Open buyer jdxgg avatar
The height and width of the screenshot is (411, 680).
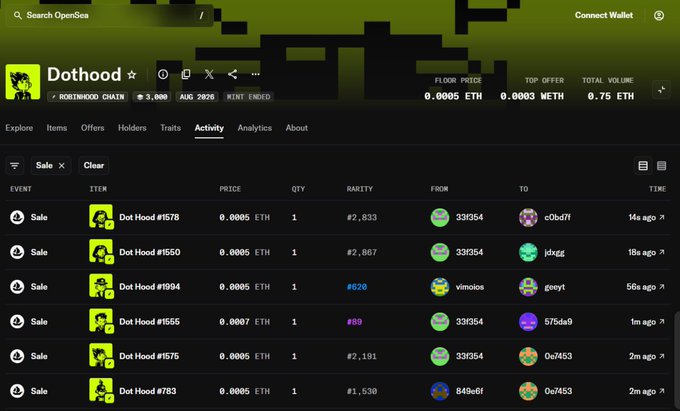(x=528, y=252)
